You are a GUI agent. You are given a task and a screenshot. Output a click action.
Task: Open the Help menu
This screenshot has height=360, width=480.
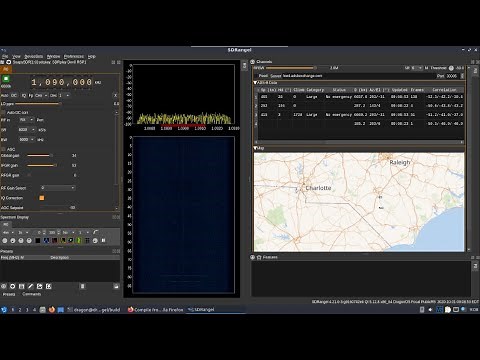pos(92,56)
